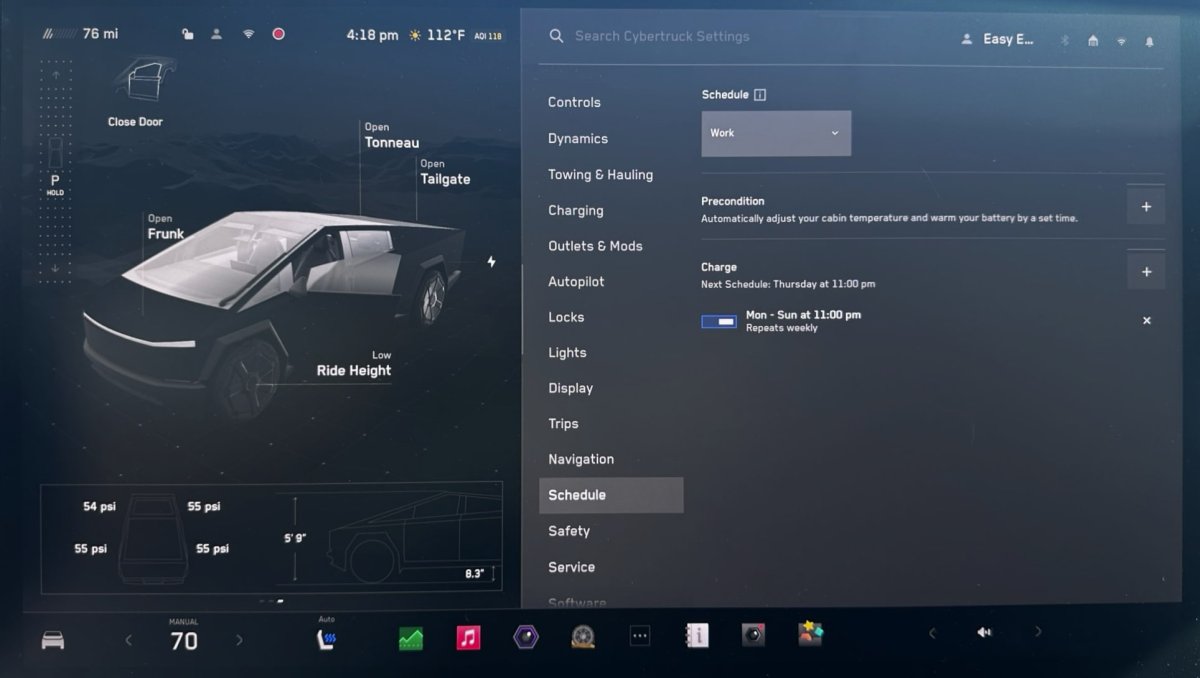The height and width of the screenshot is (678, 1200).
Task: Open Service settings section
Action: pos(572,567)
